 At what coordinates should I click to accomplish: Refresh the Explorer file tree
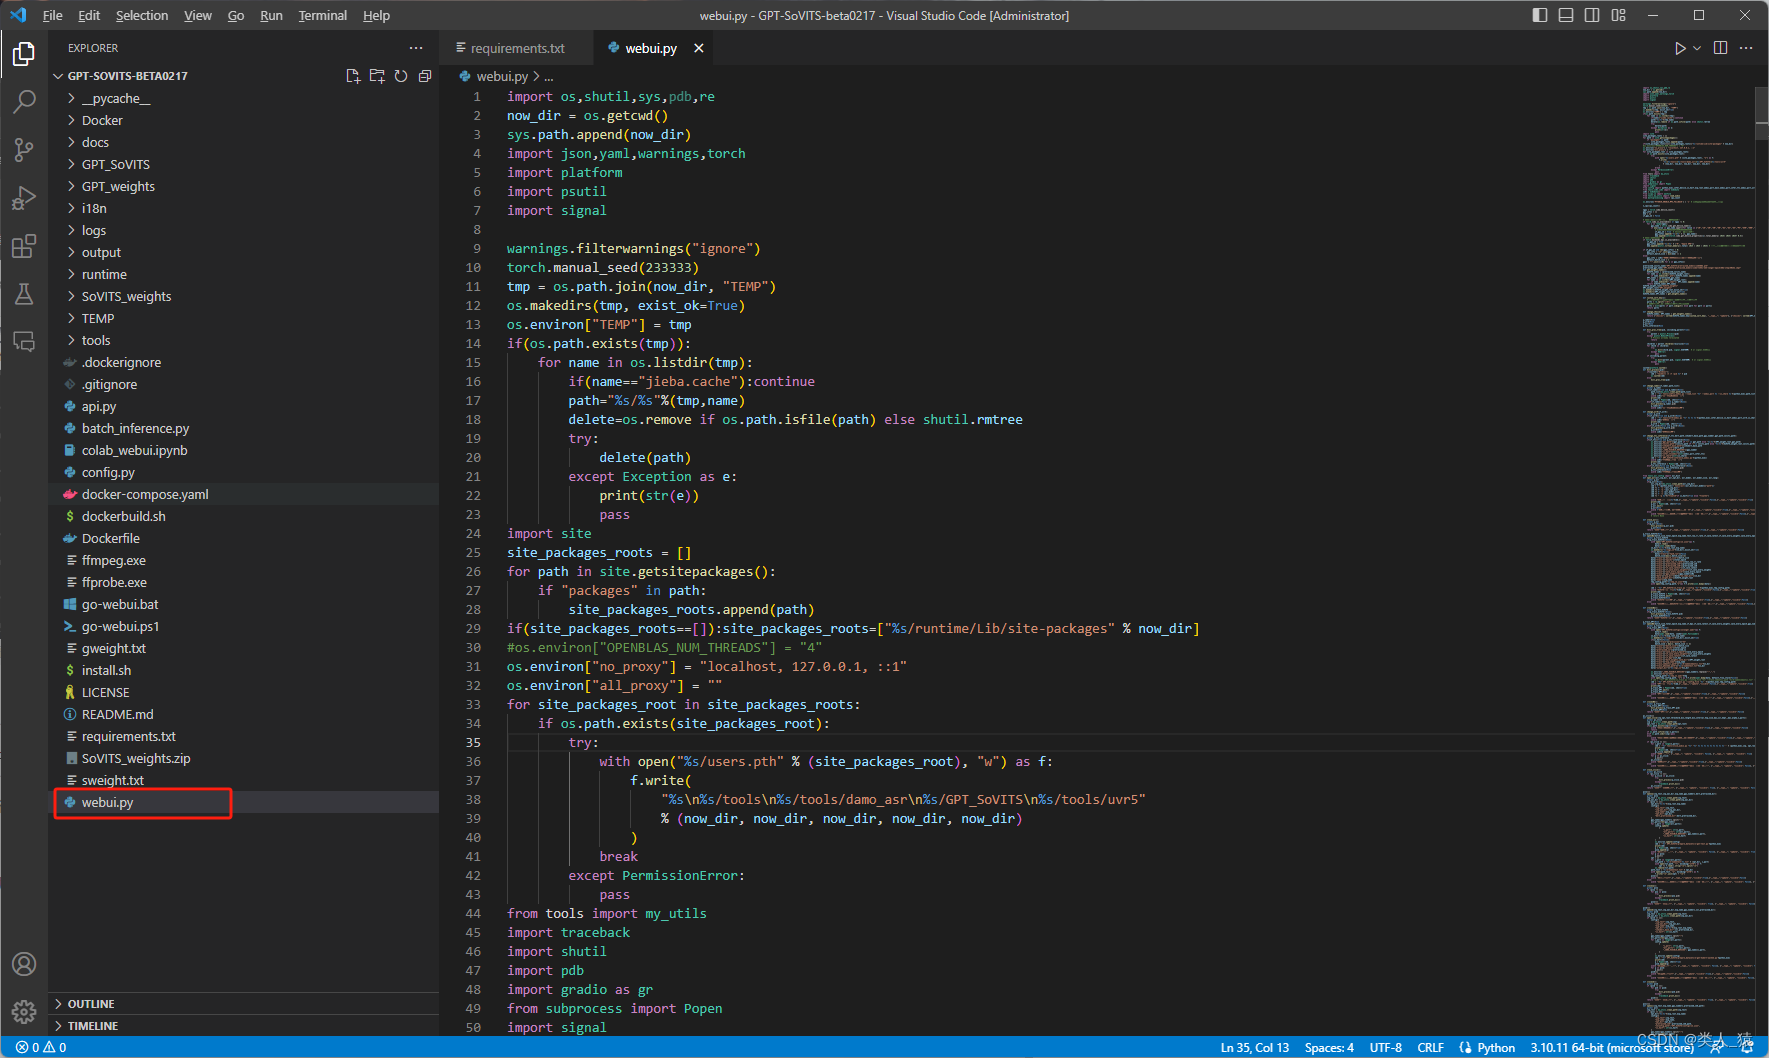(401, 76)
